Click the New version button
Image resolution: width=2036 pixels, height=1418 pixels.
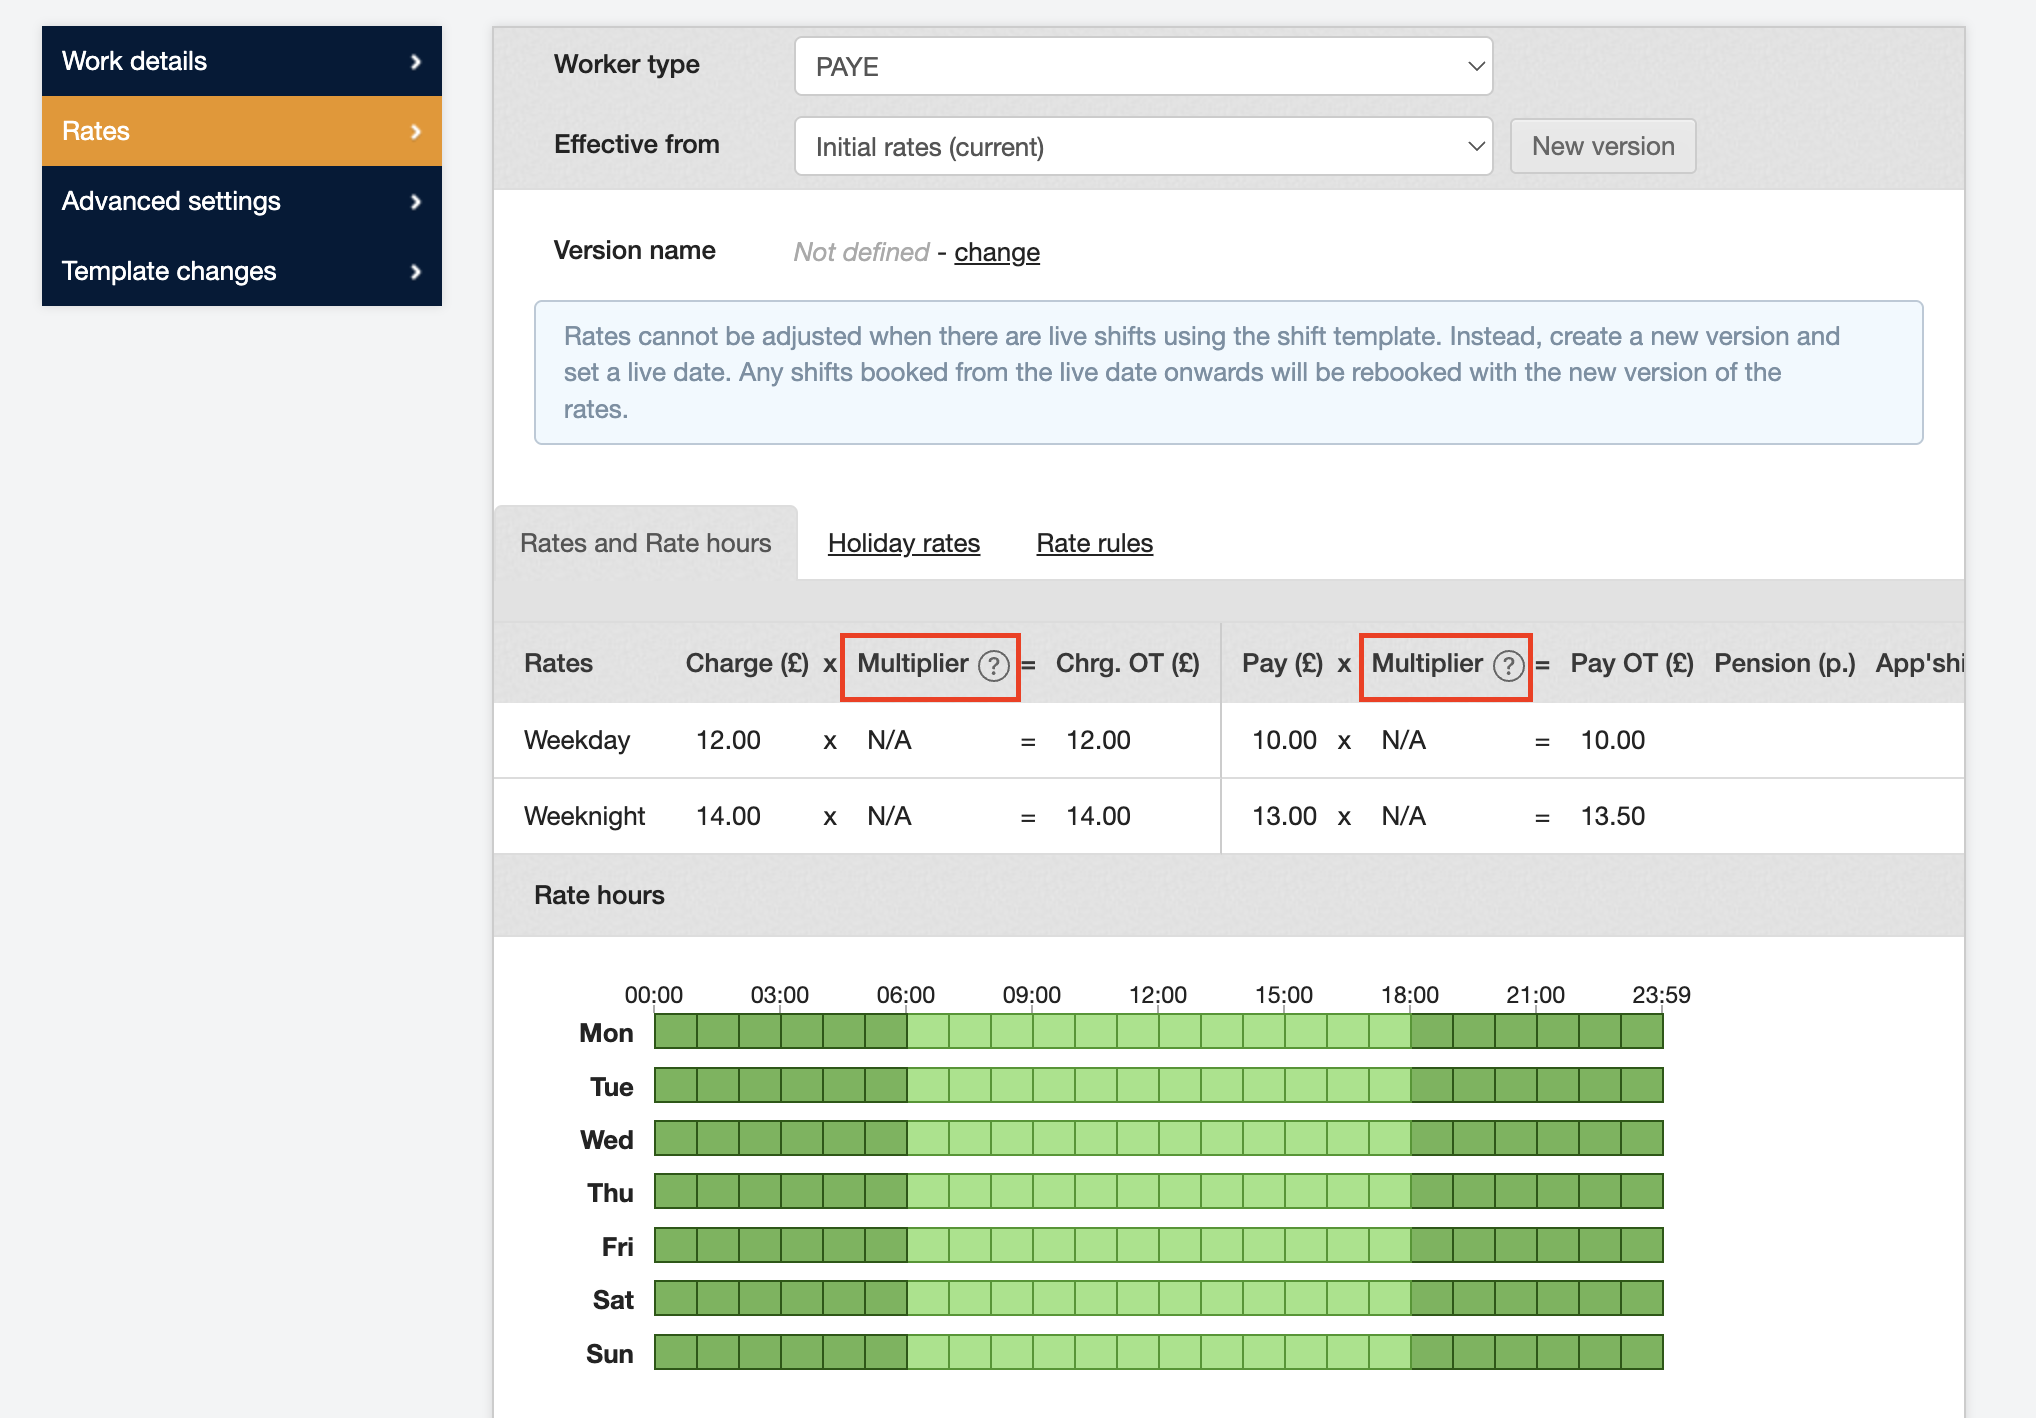click(x=1602, y=147)
